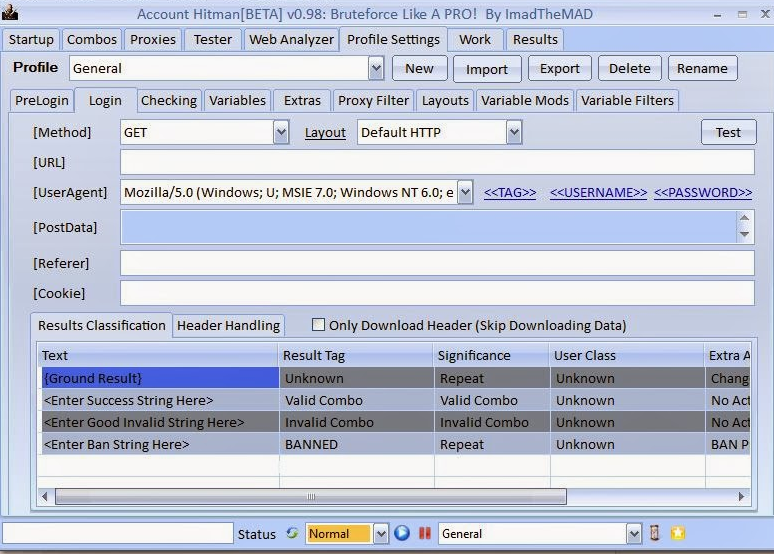Open the Proxies tab

[153, 40]
